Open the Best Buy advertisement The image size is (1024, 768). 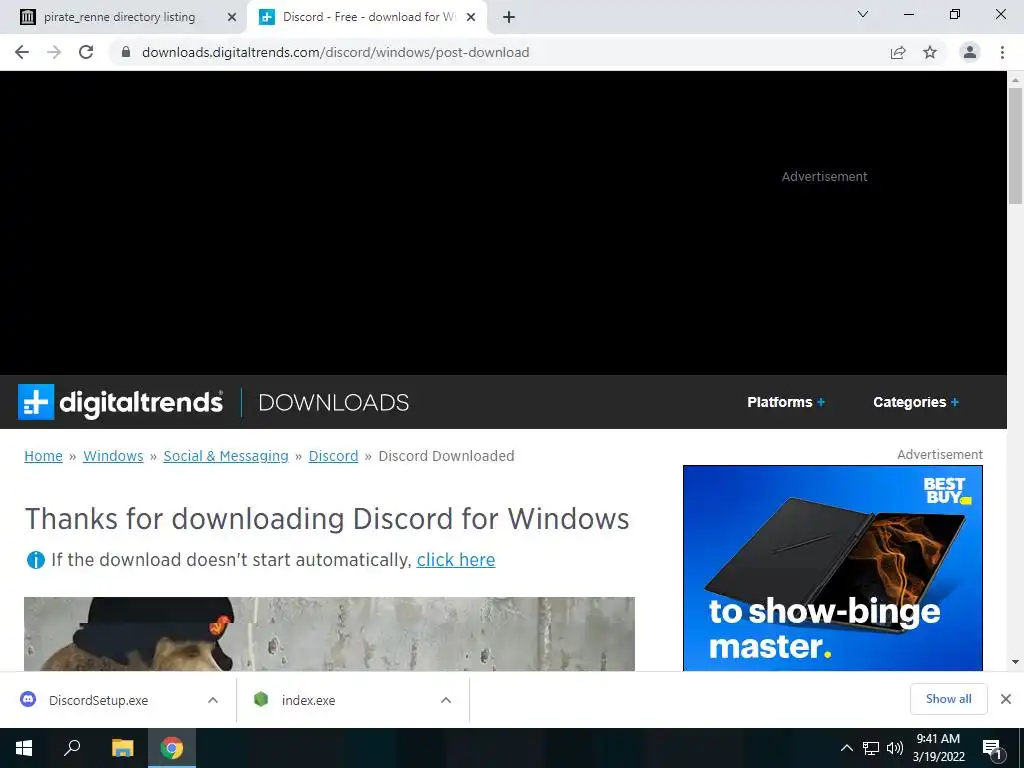pos(833,568)
